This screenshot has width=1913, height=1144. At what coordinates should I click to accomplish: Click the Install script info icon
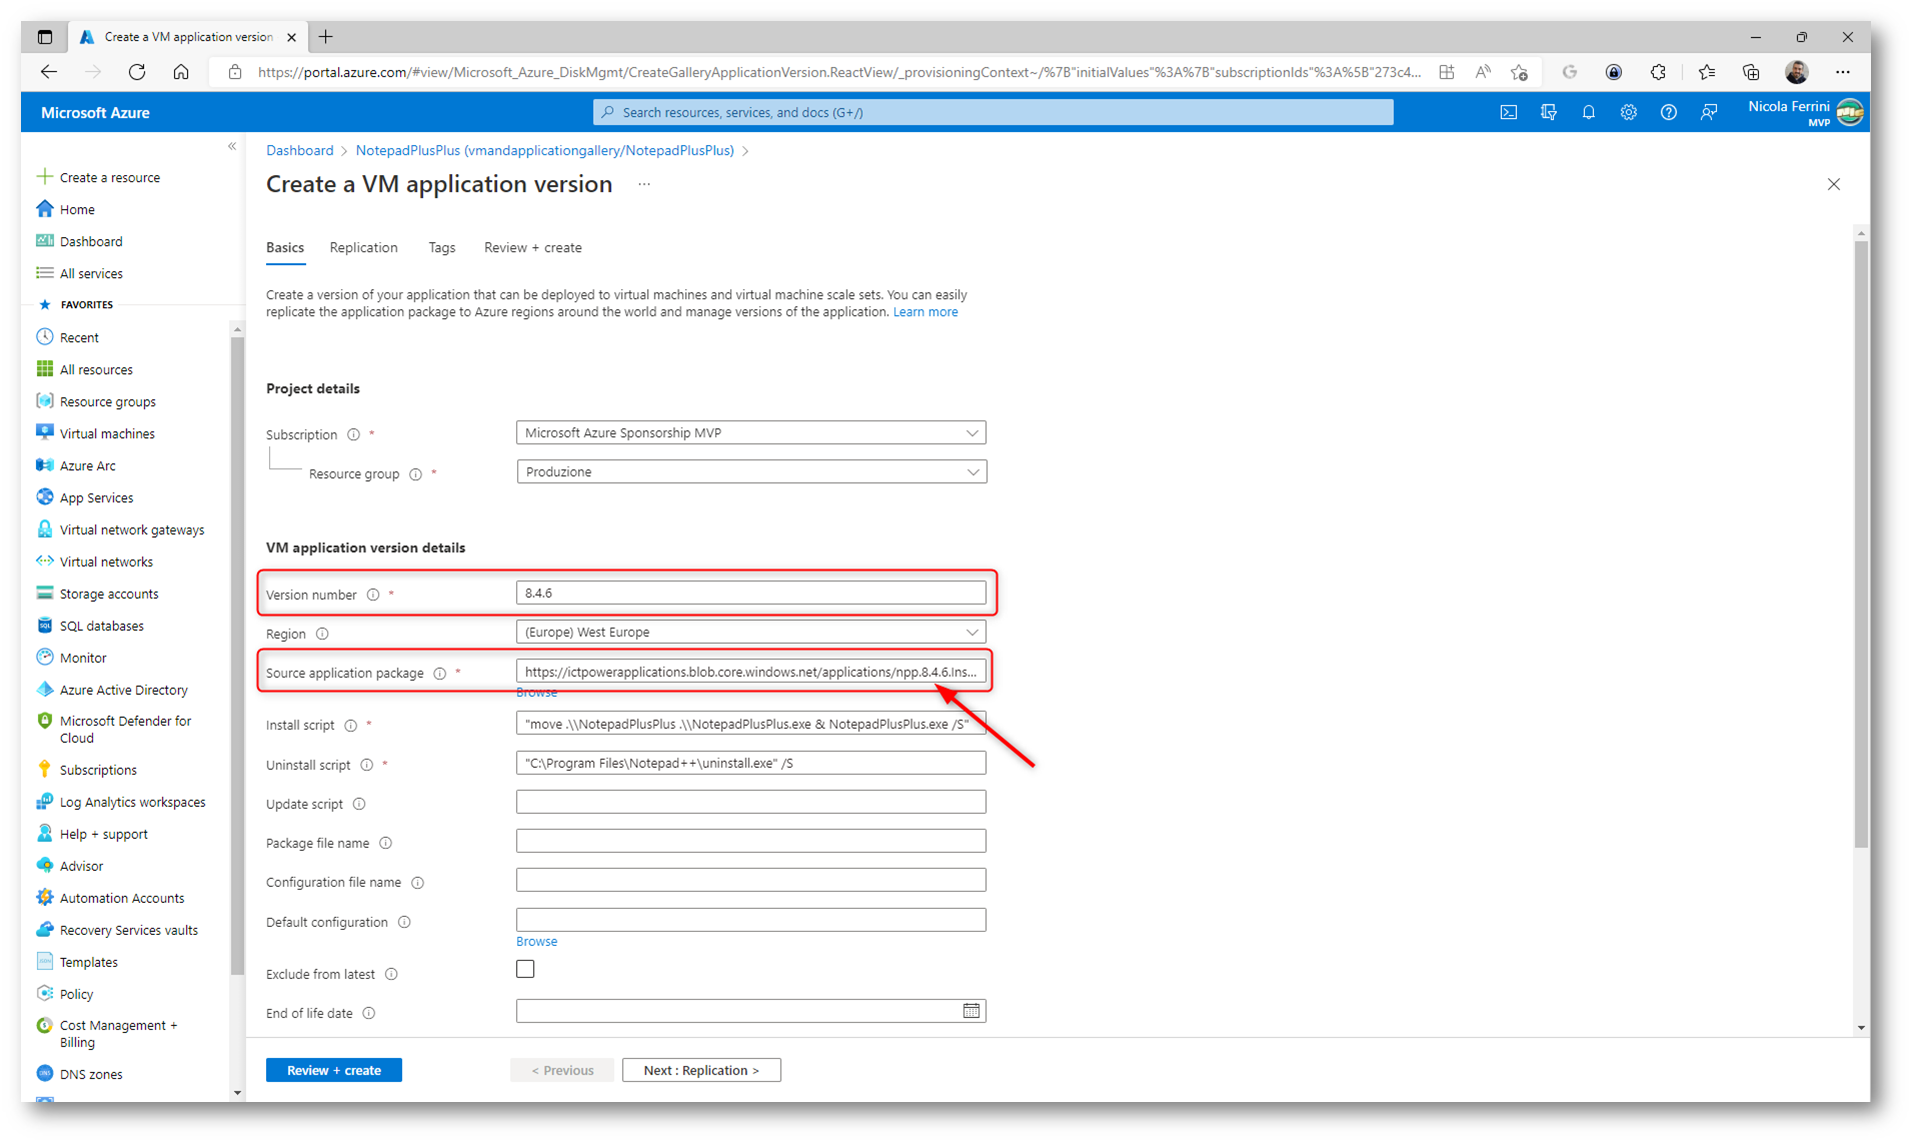click(x=351, y=726)
